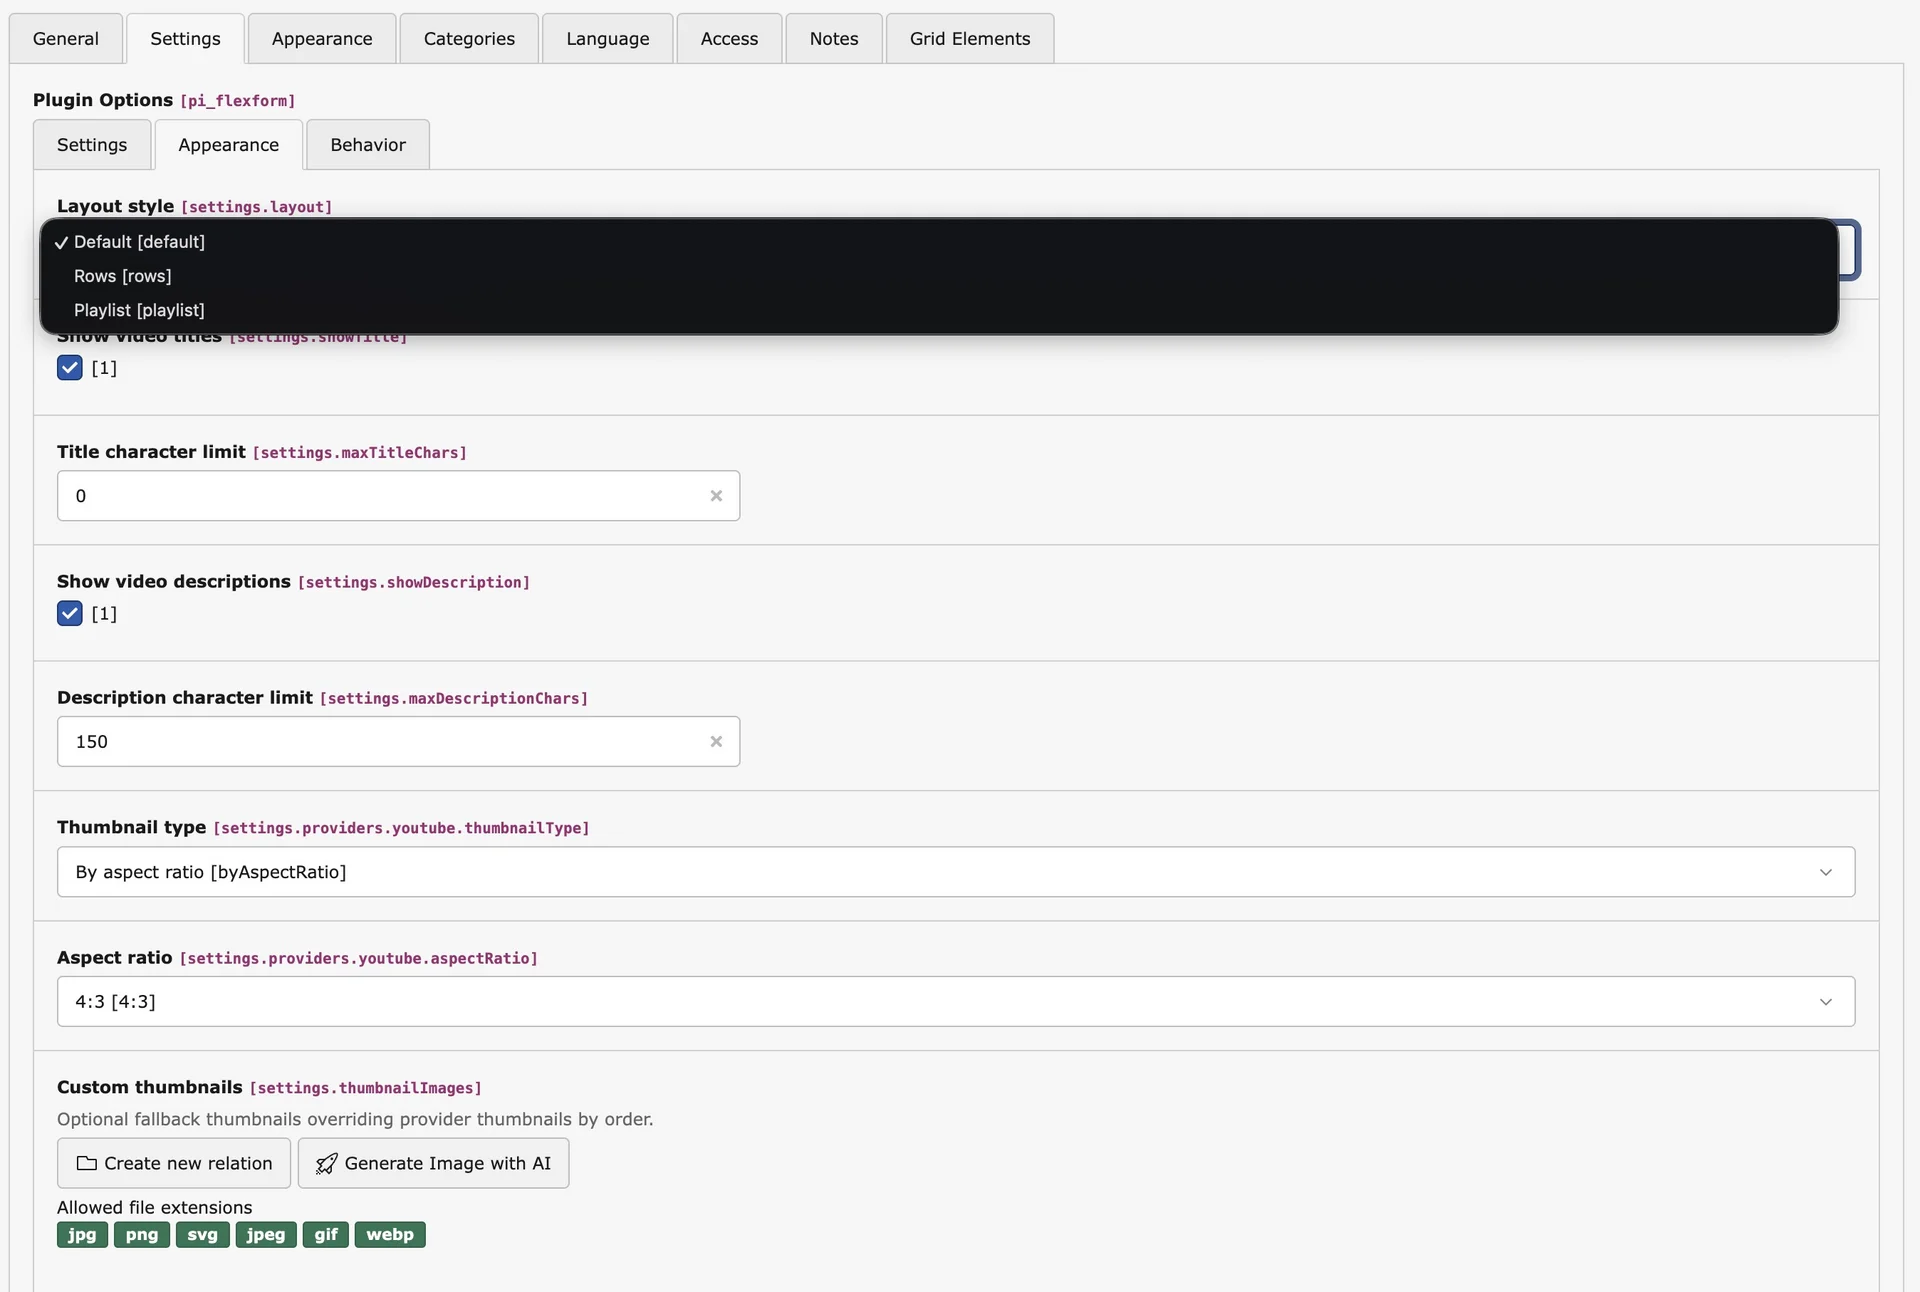Click the folder icon on Create new relation
1920x1292 pixels.
[84, 1163]
